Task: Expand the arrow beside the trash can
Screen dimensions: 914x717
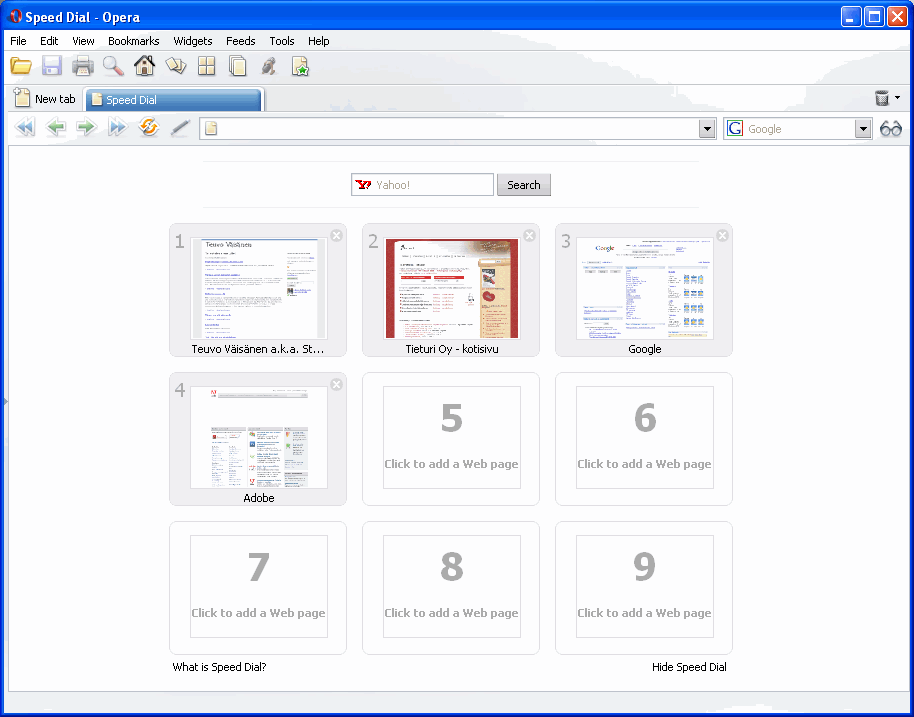Action: [897, 98]
